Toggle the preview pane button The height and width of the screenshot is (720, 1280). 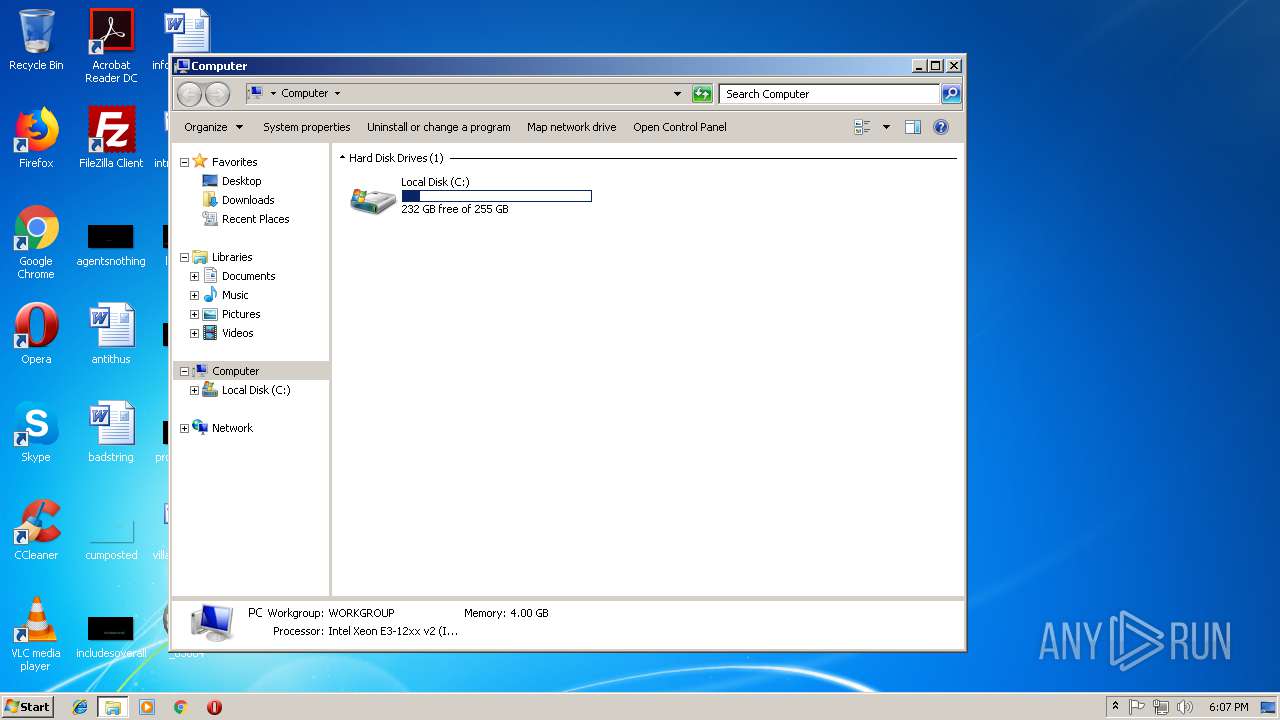pyautogui.click(x=912, y=127)
